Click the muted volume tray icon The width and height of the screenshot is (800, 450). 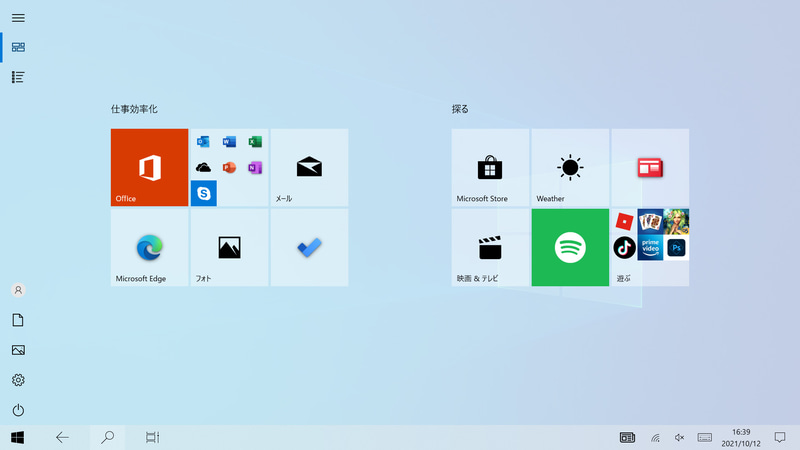679,437
